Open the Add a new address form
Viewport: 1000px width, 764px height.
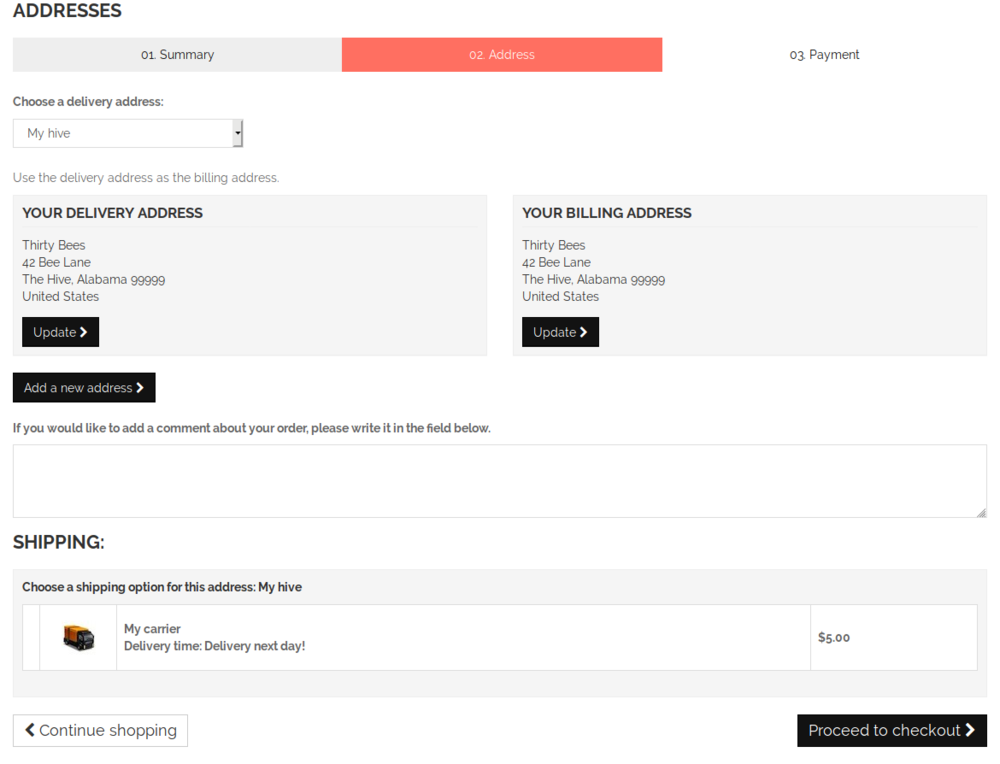pos(84,387)
